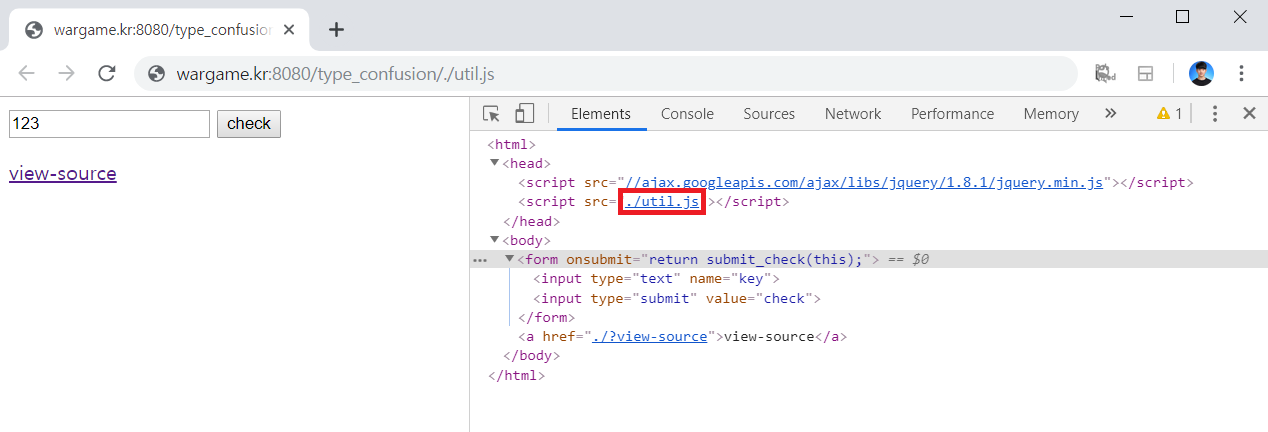Screen dimensions: 1268x432
Task: Collapse the head element node
Action: click(x=494, y=163)
